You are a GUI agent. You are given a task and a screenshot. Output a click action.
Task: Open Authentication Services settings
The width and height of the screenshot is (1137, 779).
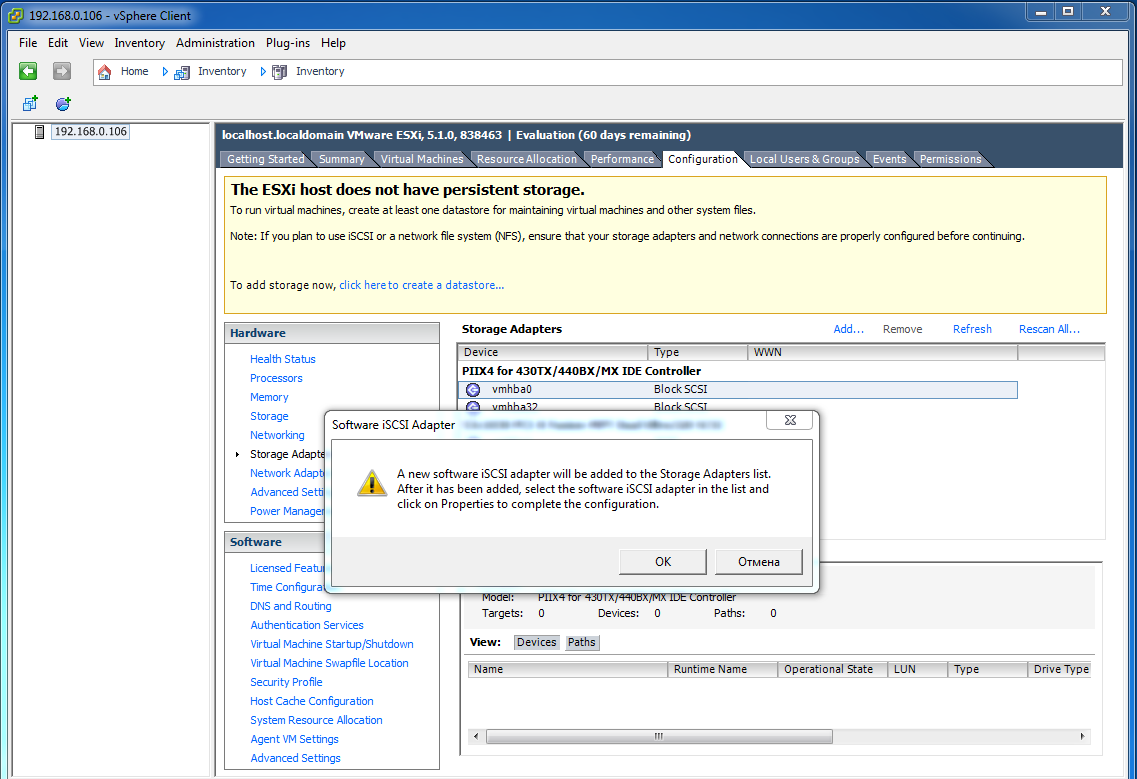click(307, 625)
